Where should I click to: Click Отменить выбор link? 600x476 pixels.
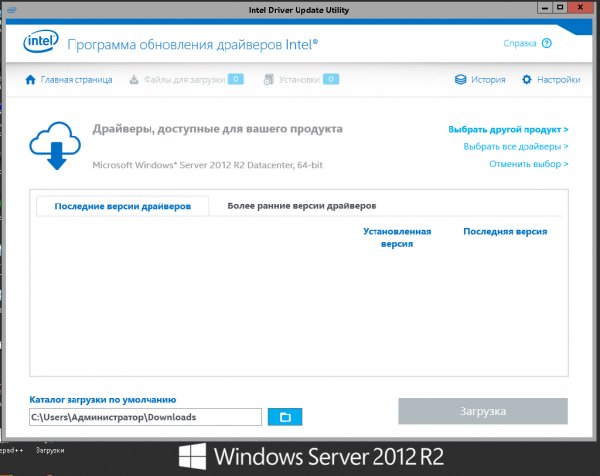pyautogui.click(x=529, y=164)
